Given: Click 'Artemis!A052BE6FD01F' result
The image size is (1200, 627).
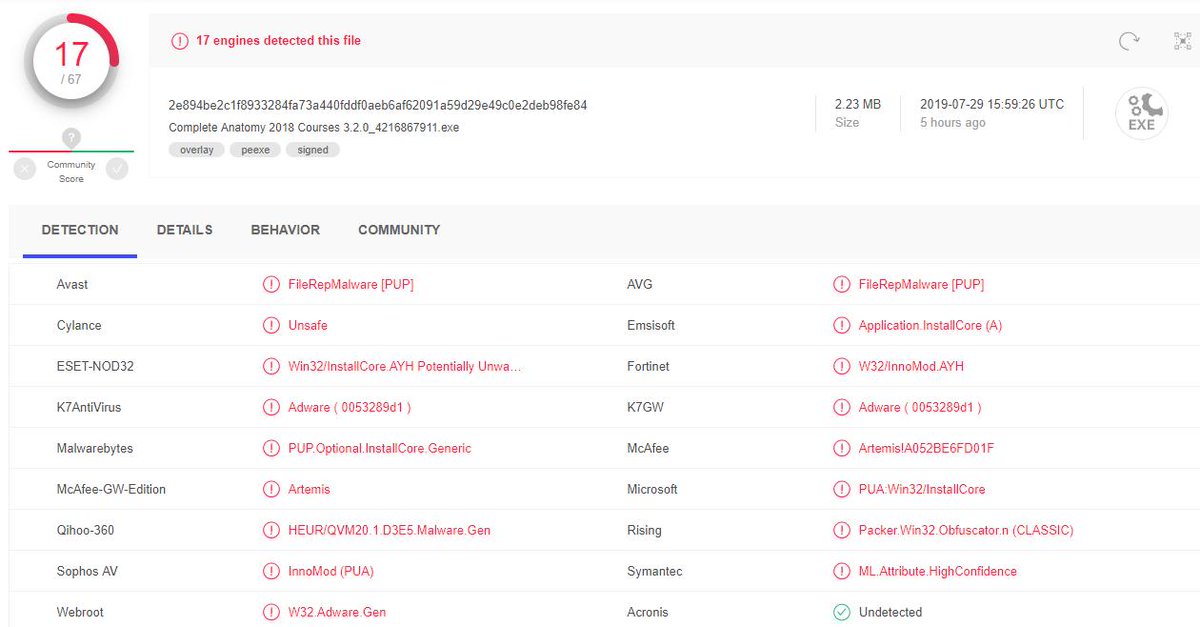Looking at the screenshot, I should (x=927, y=449).
